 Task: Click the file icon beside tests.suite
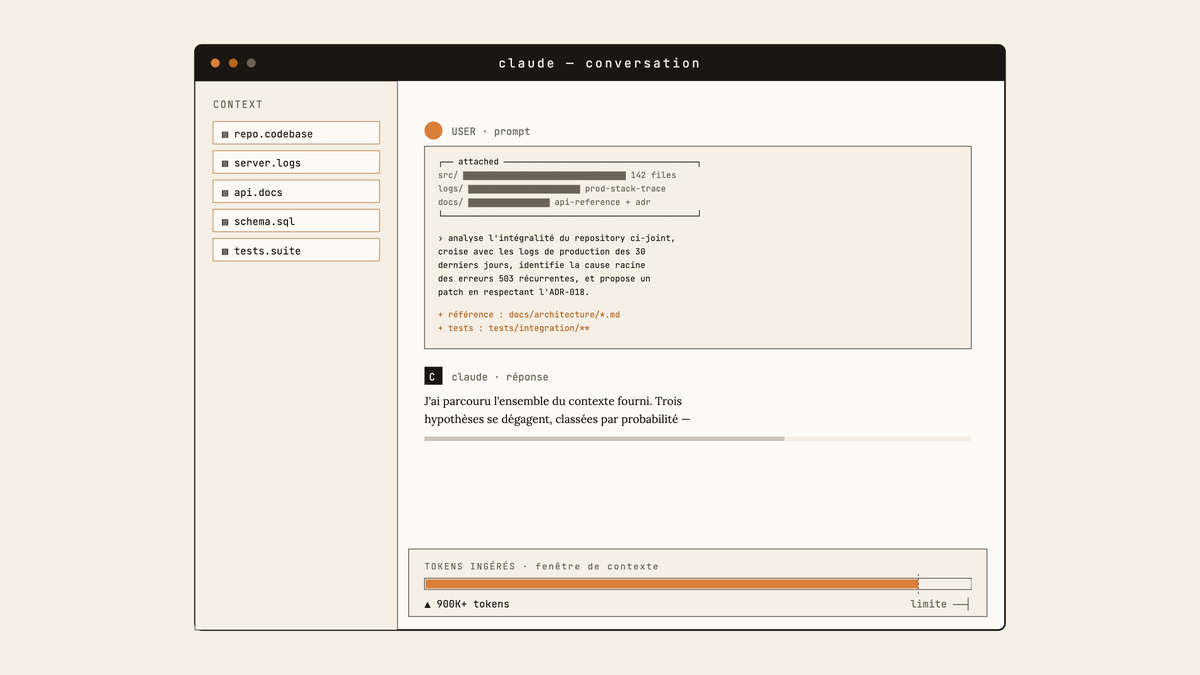coord(225,251)
